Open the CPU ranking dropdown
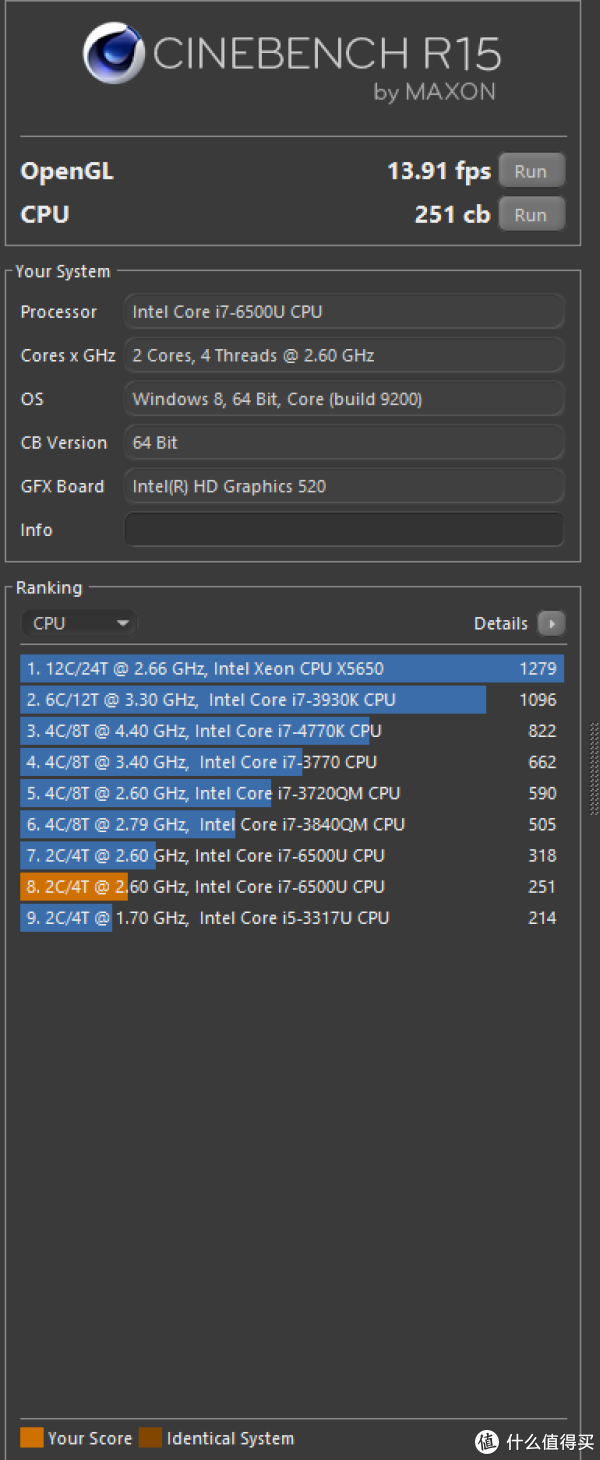Image resolution: width=600 pixels, height=1460 pixels. (x=78, y=623)
